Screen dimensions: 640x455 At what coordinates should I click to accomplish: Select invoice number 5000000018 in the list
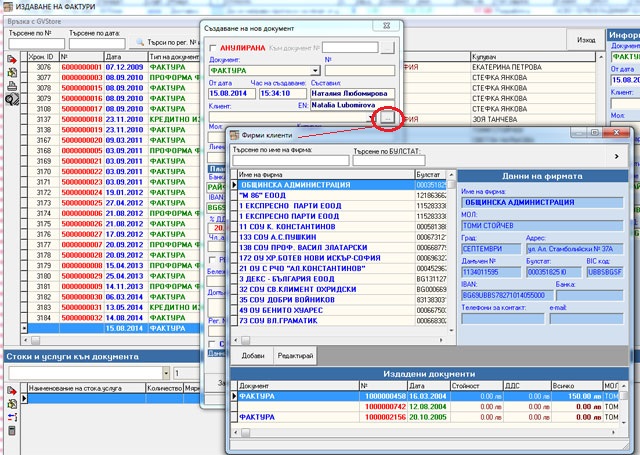[82, 119]
